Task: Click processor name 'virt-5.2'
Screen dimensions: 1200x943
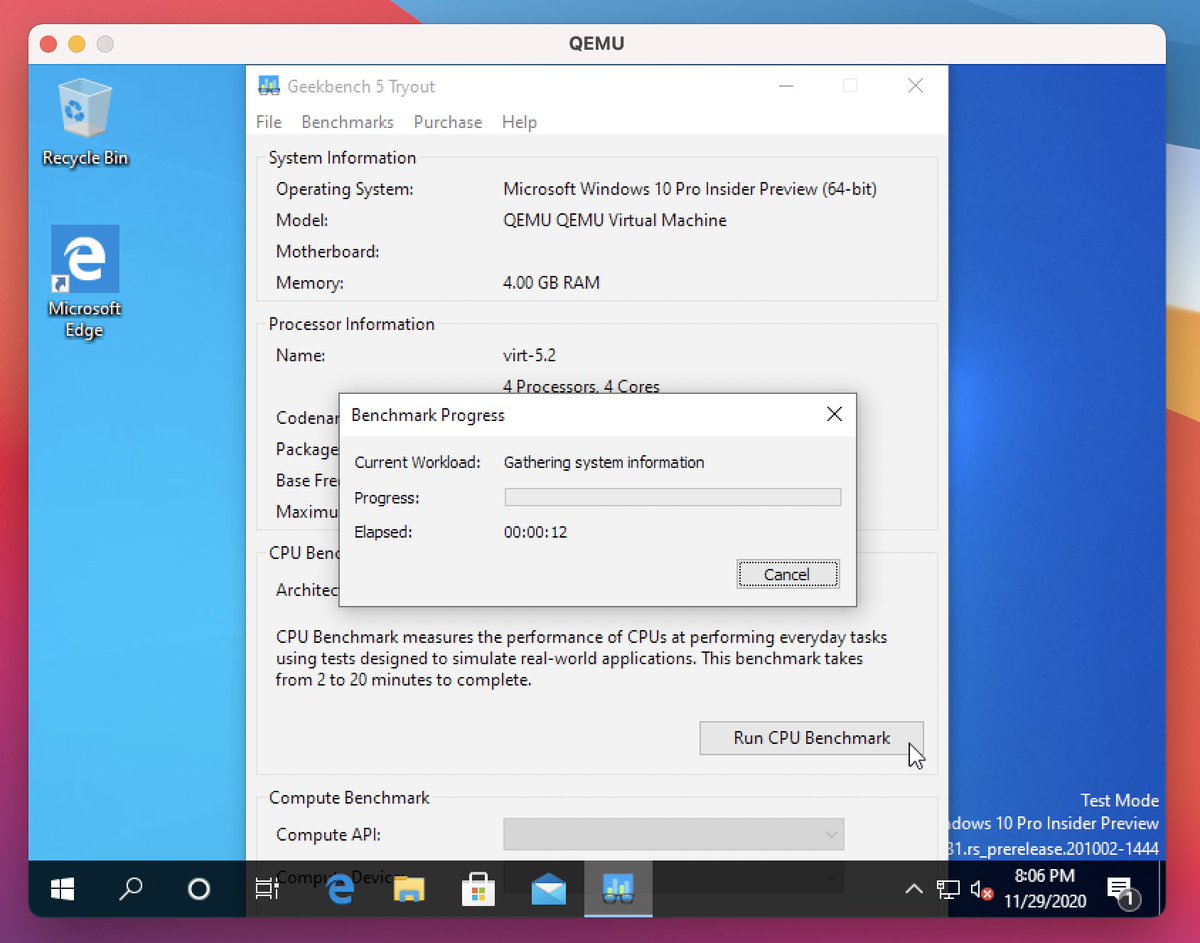Action: [532, 355]
